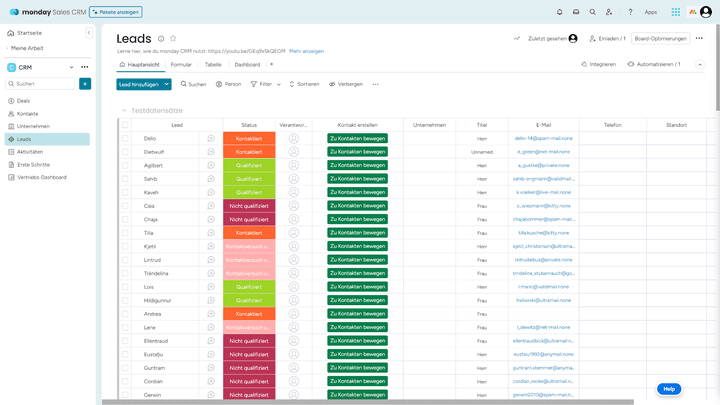720x405 pixels.
Task: Open the products switcher grid icon
Action: [x=676, y=12]
